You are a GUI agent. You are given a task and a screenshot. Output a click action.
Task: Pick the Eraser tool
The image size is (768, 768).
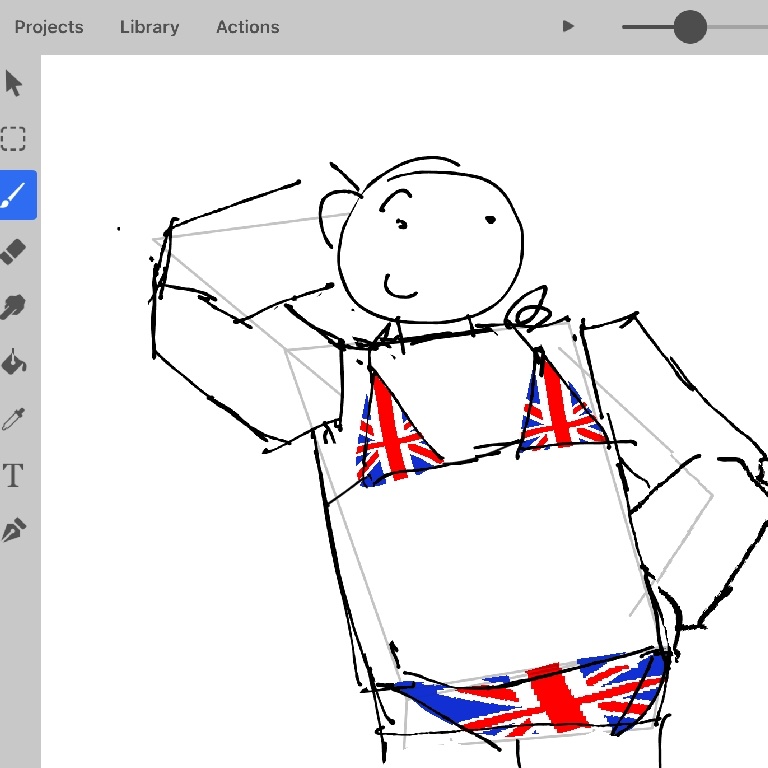coord(13,251)
